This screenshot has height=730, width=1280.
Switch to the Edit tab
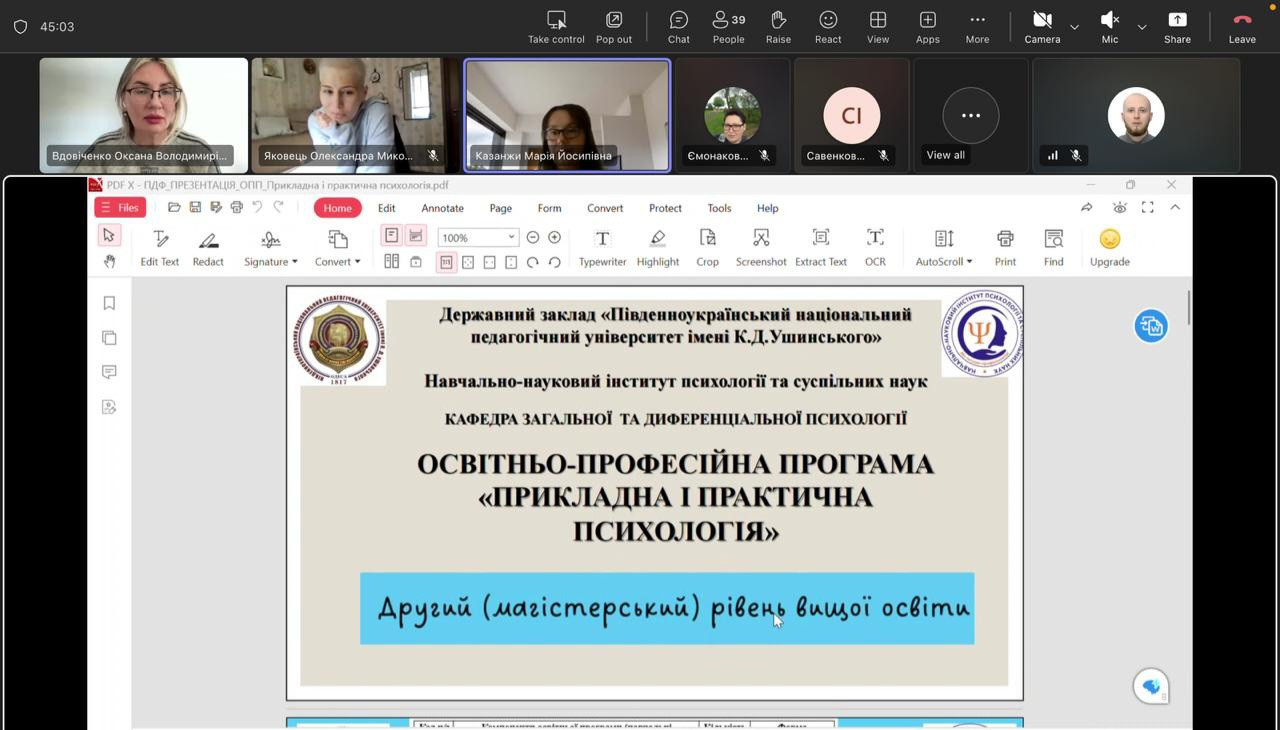387,208
